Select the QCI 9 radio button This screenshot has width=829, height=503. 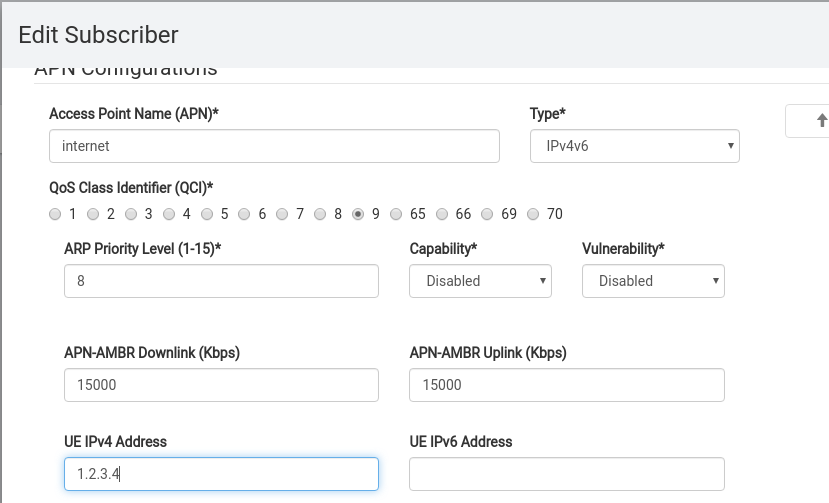click(358, 214)
